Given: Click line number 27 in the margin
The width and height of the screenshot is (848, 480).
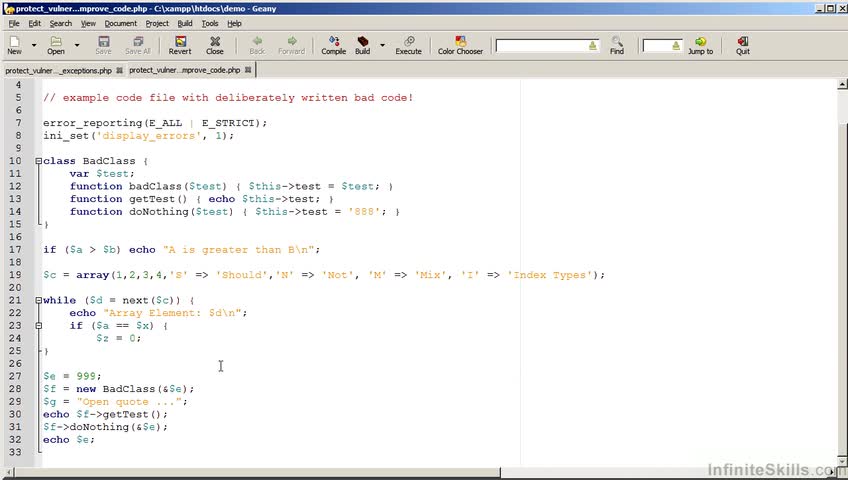Looking at the screenshot, I should 15,376.
